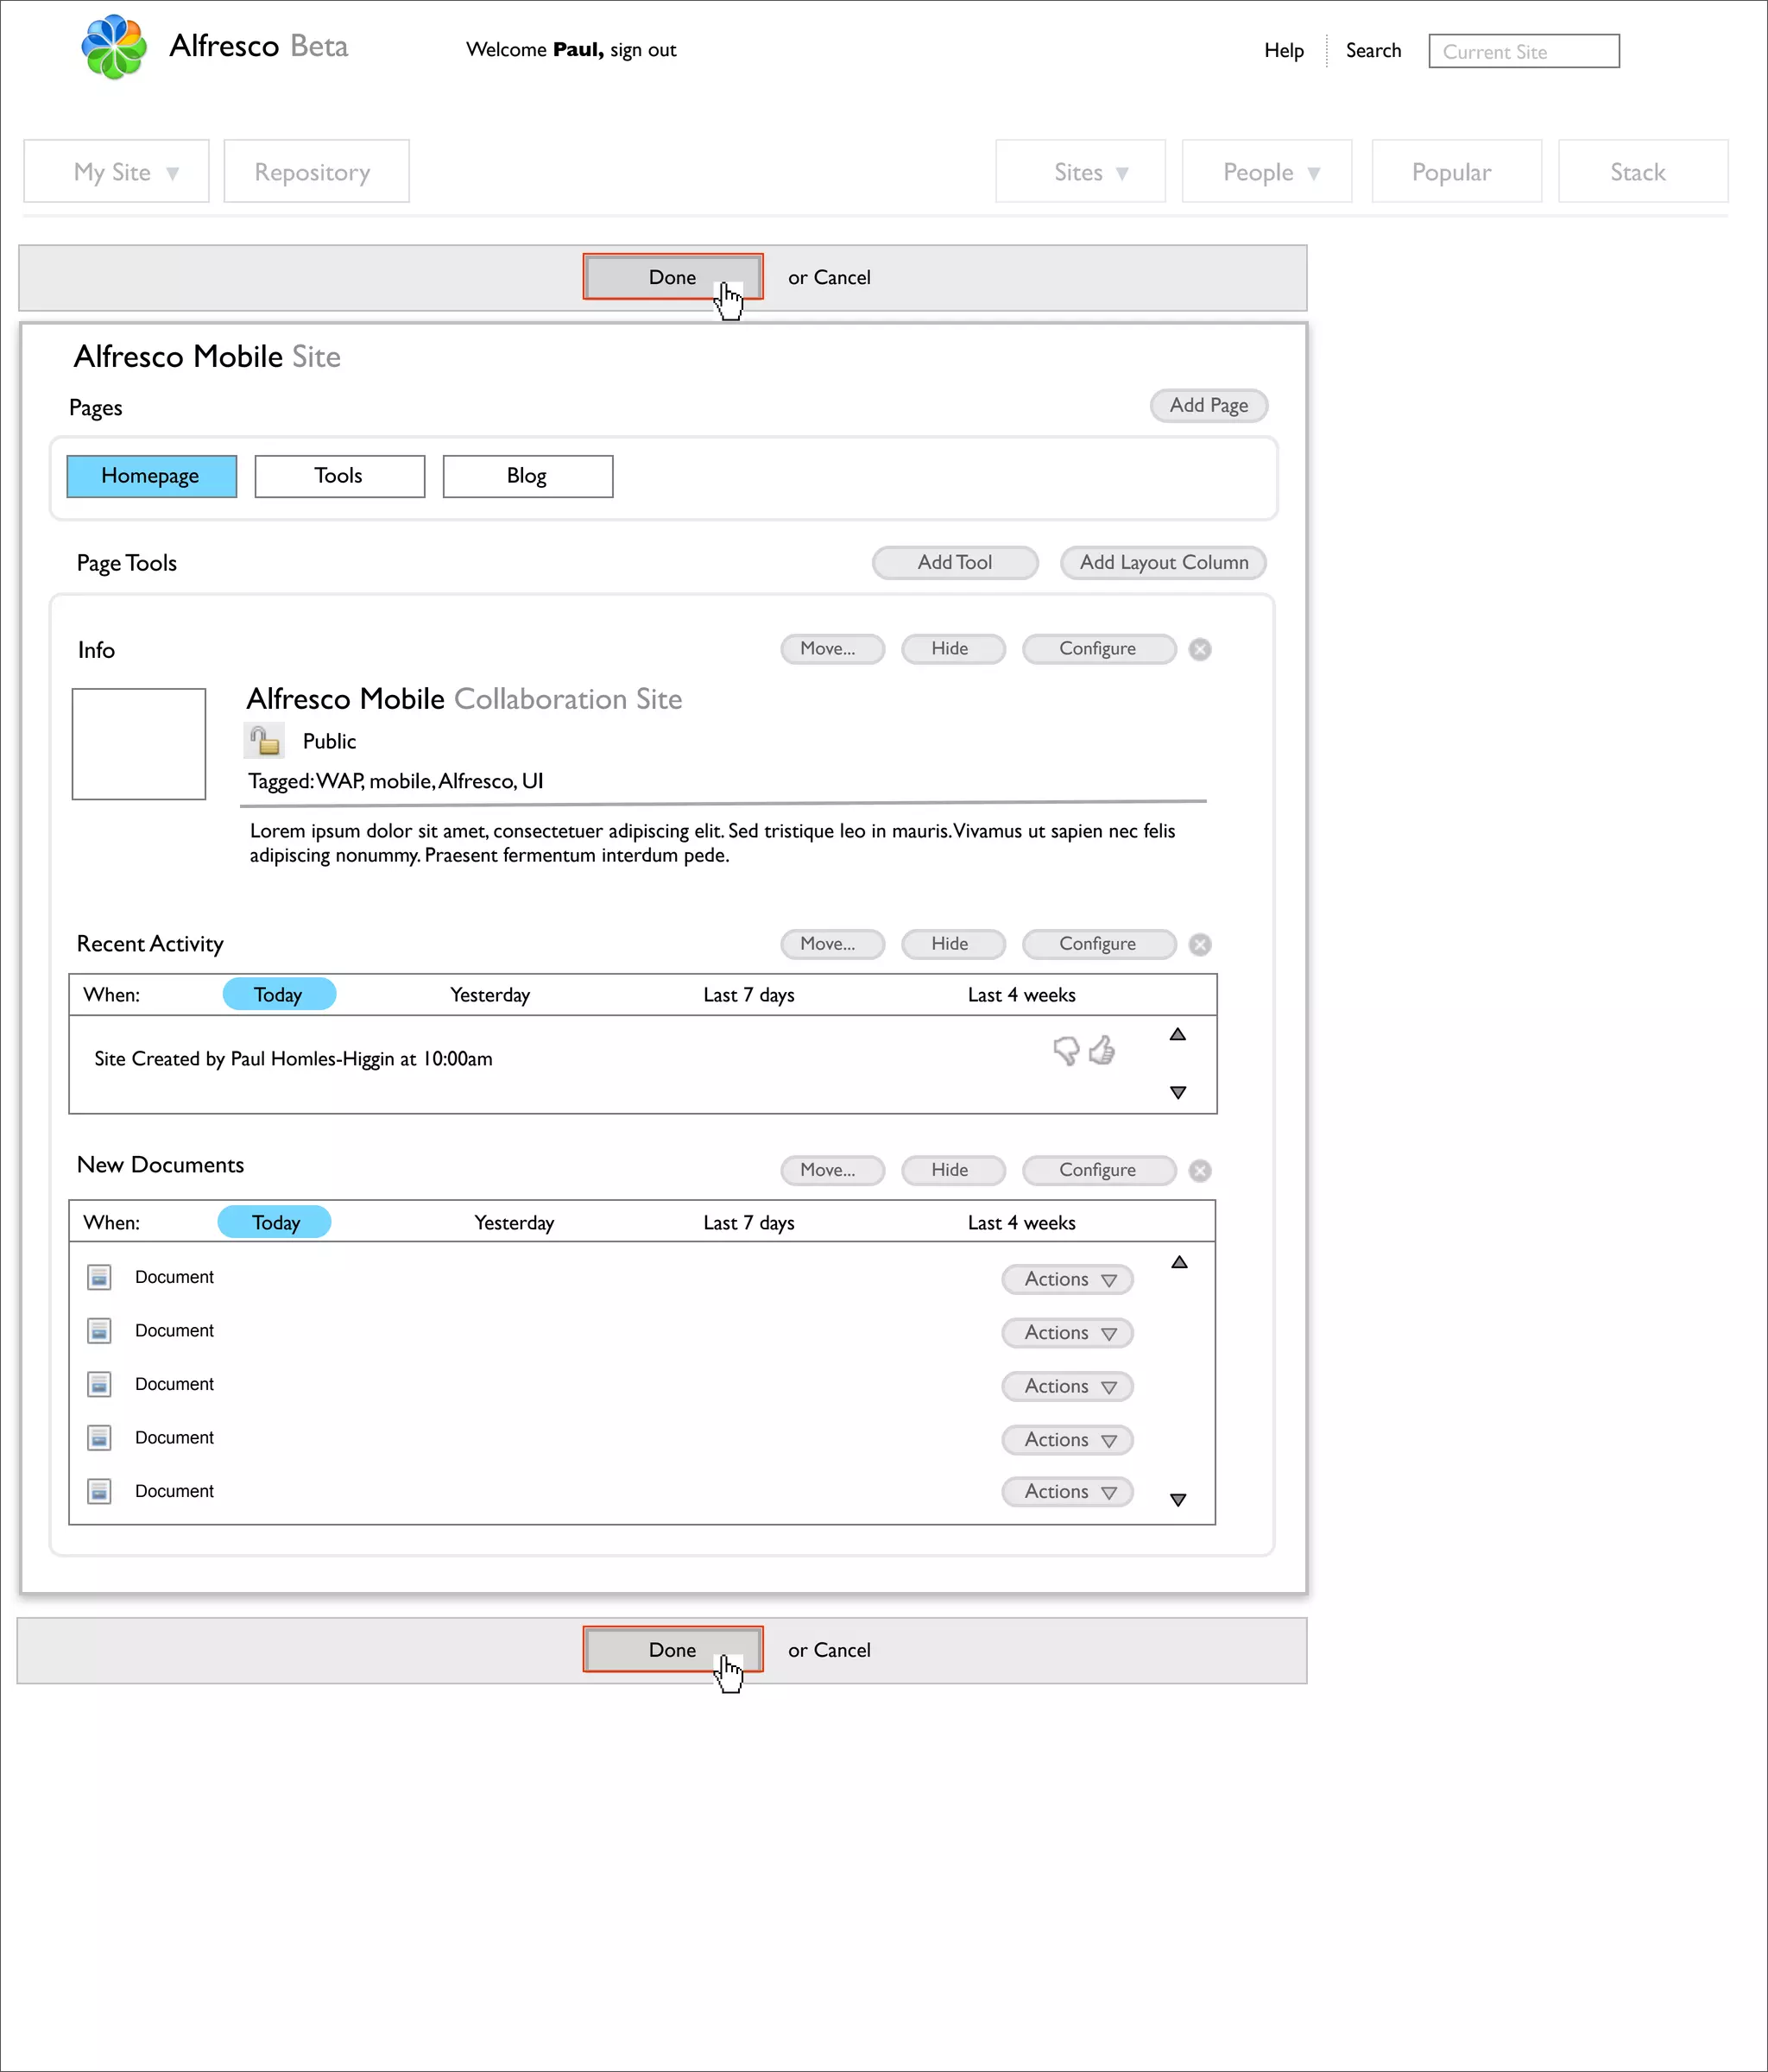Select Yesterday filter in New Documents
1768x2072 pixels.
coord(514,1223)
